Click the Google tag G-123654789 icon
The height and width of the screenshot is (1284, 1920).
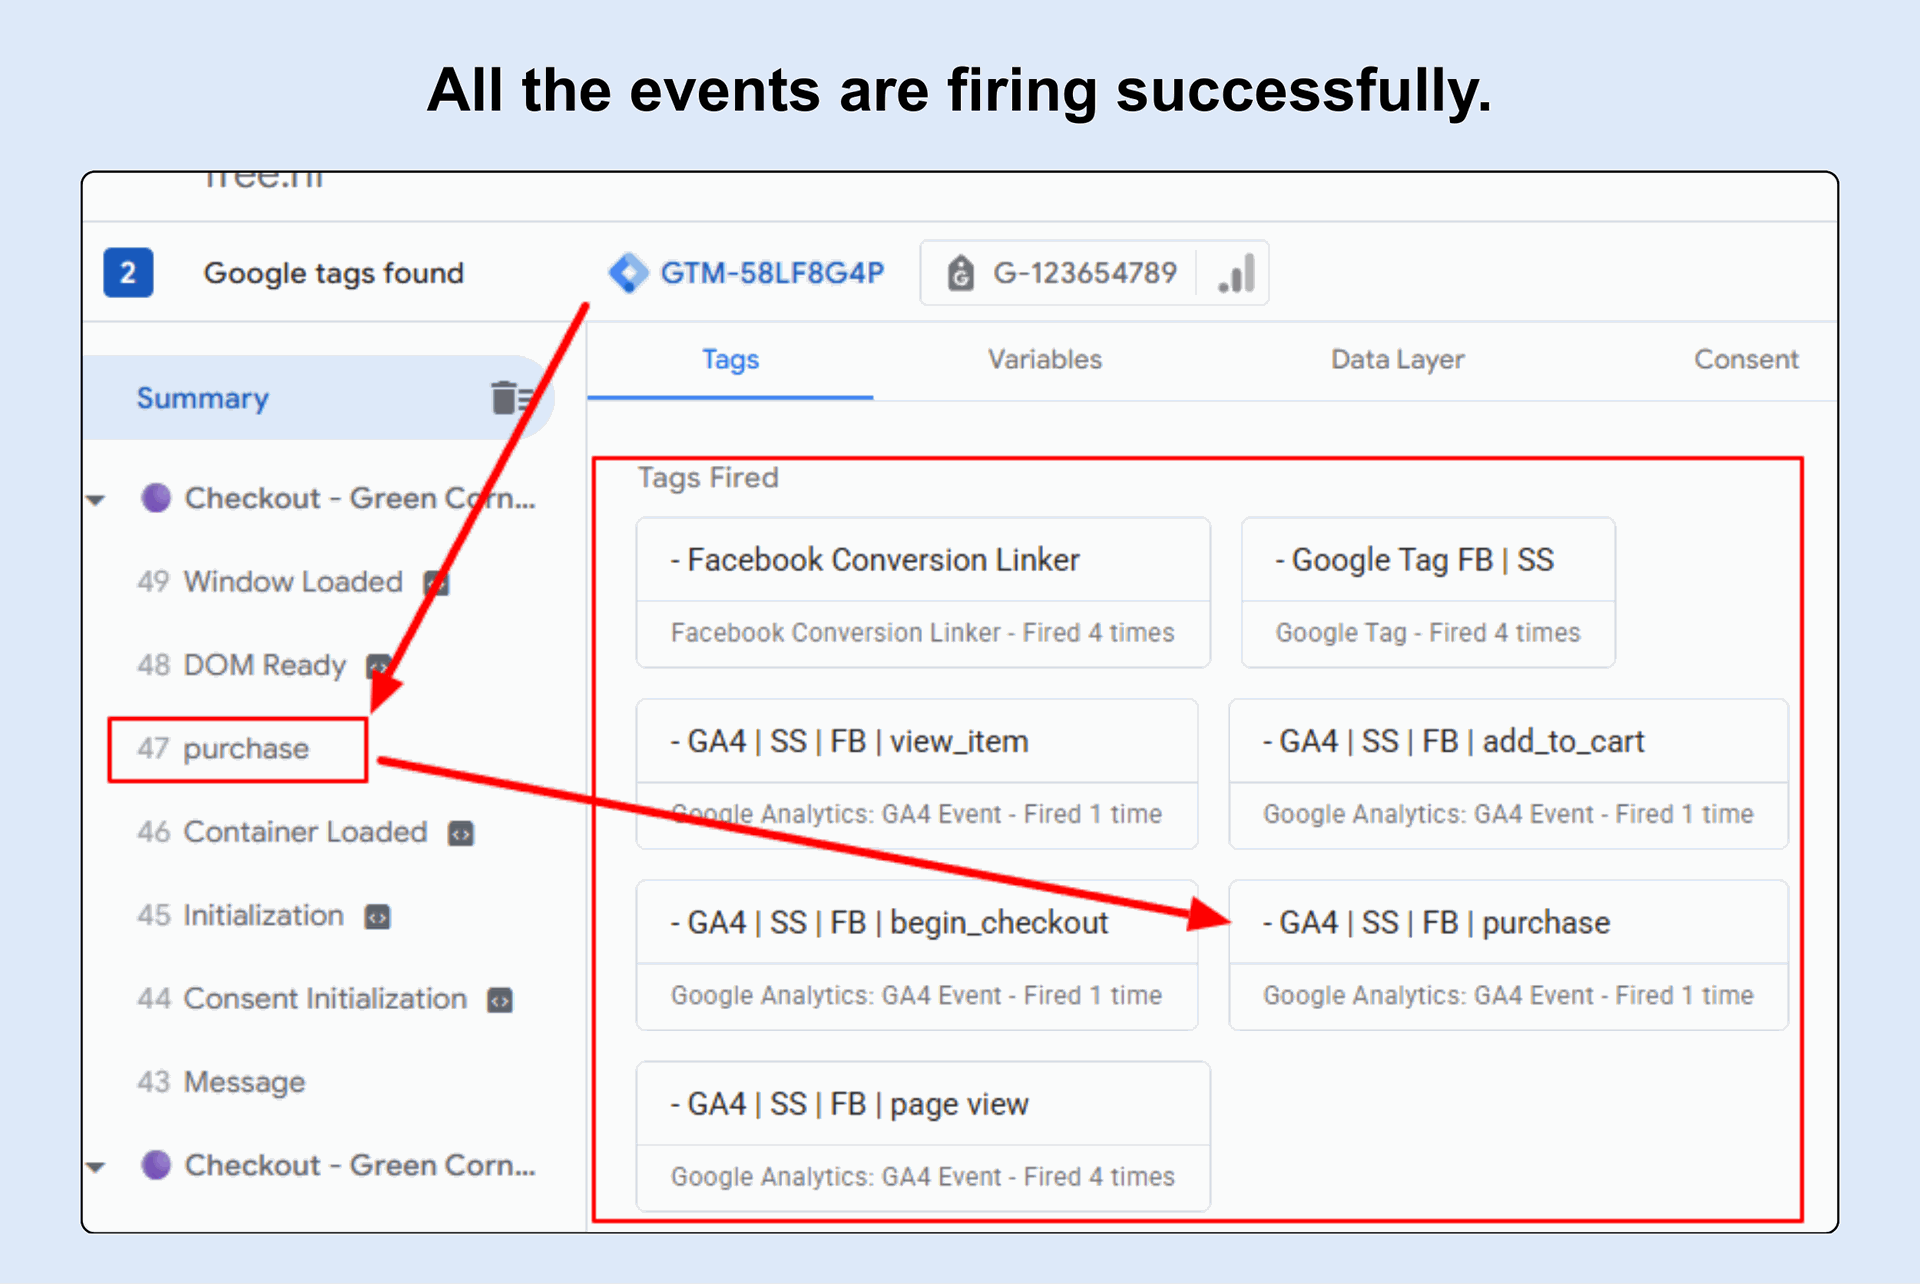pyautogui.click(x=960, y=272)
